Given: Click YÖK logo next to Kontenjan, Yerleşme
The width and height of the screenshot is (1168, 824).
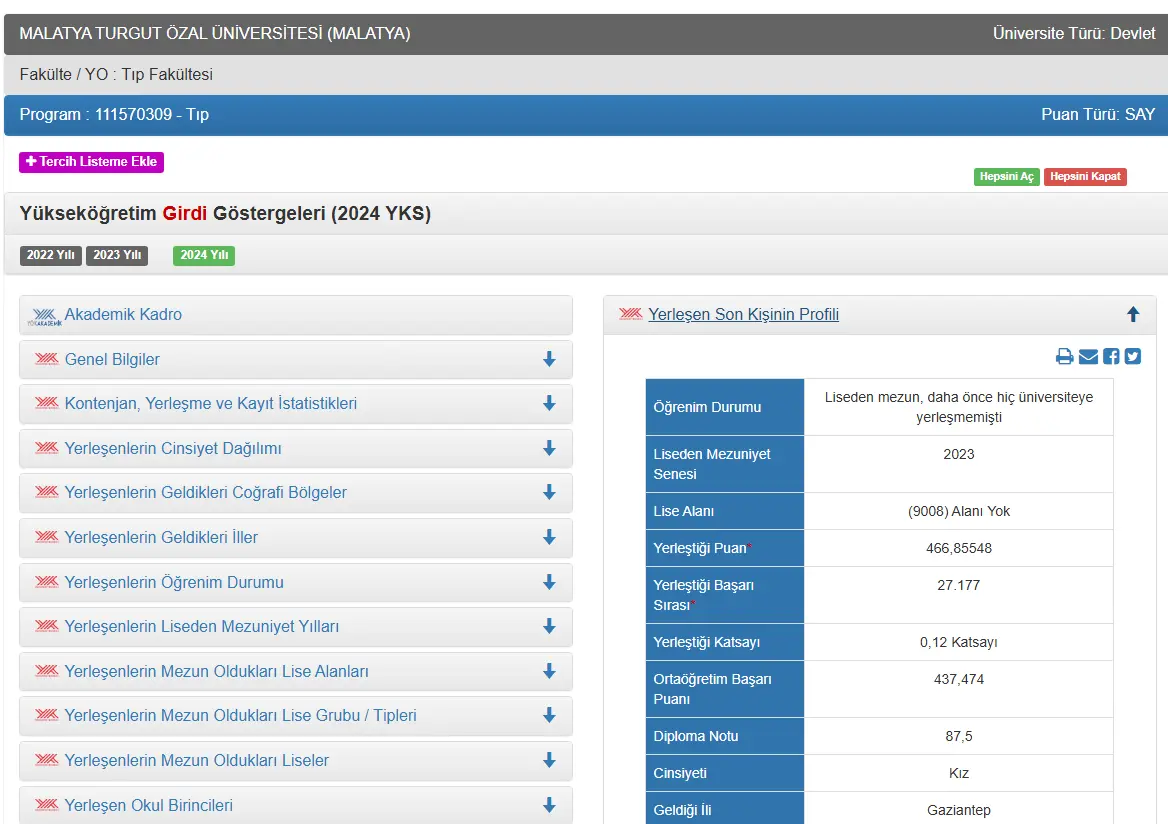Looking at the screenshot, I should tap(46, 402).
